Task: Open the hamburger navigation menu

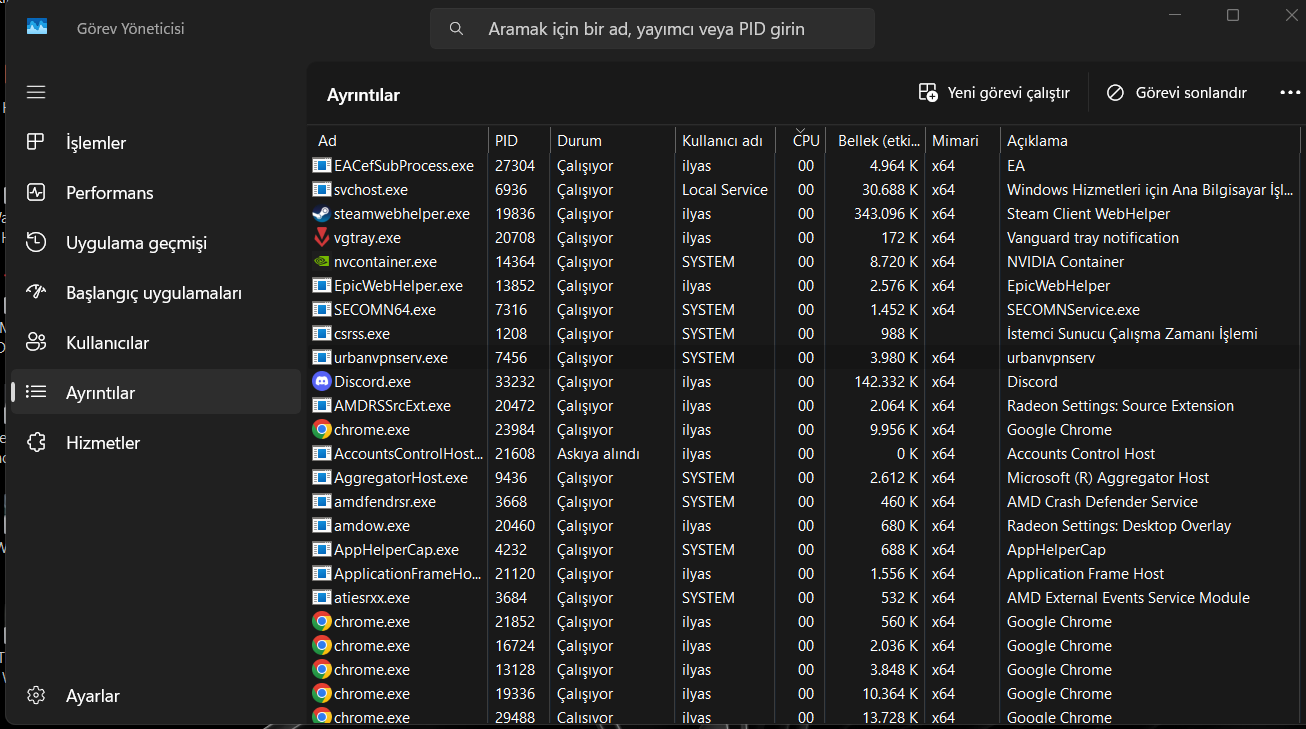Action: [x=36, y=92]
